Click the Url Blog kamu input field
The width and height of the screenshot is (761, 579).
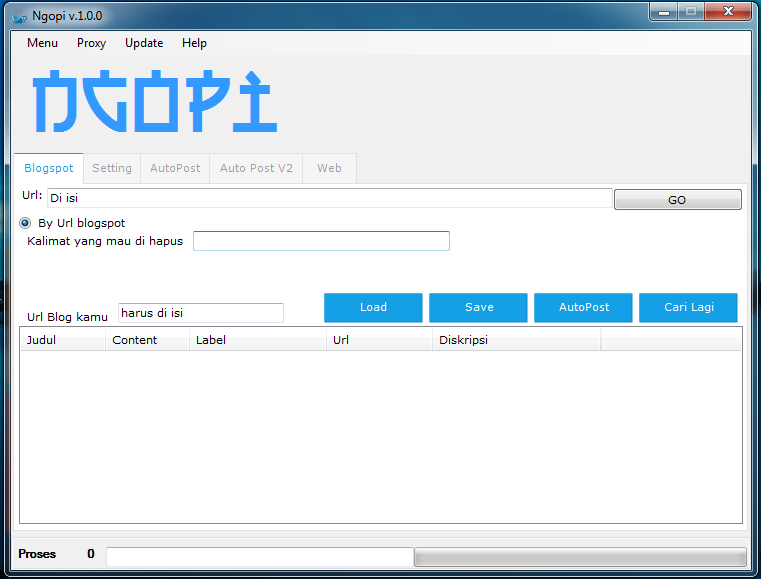(x=201, y=313)
